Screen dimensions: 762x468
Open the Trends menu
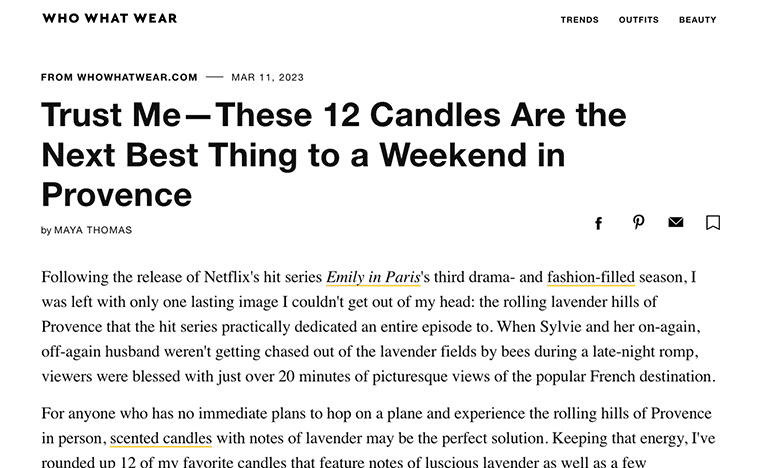[x=579, y=20]
